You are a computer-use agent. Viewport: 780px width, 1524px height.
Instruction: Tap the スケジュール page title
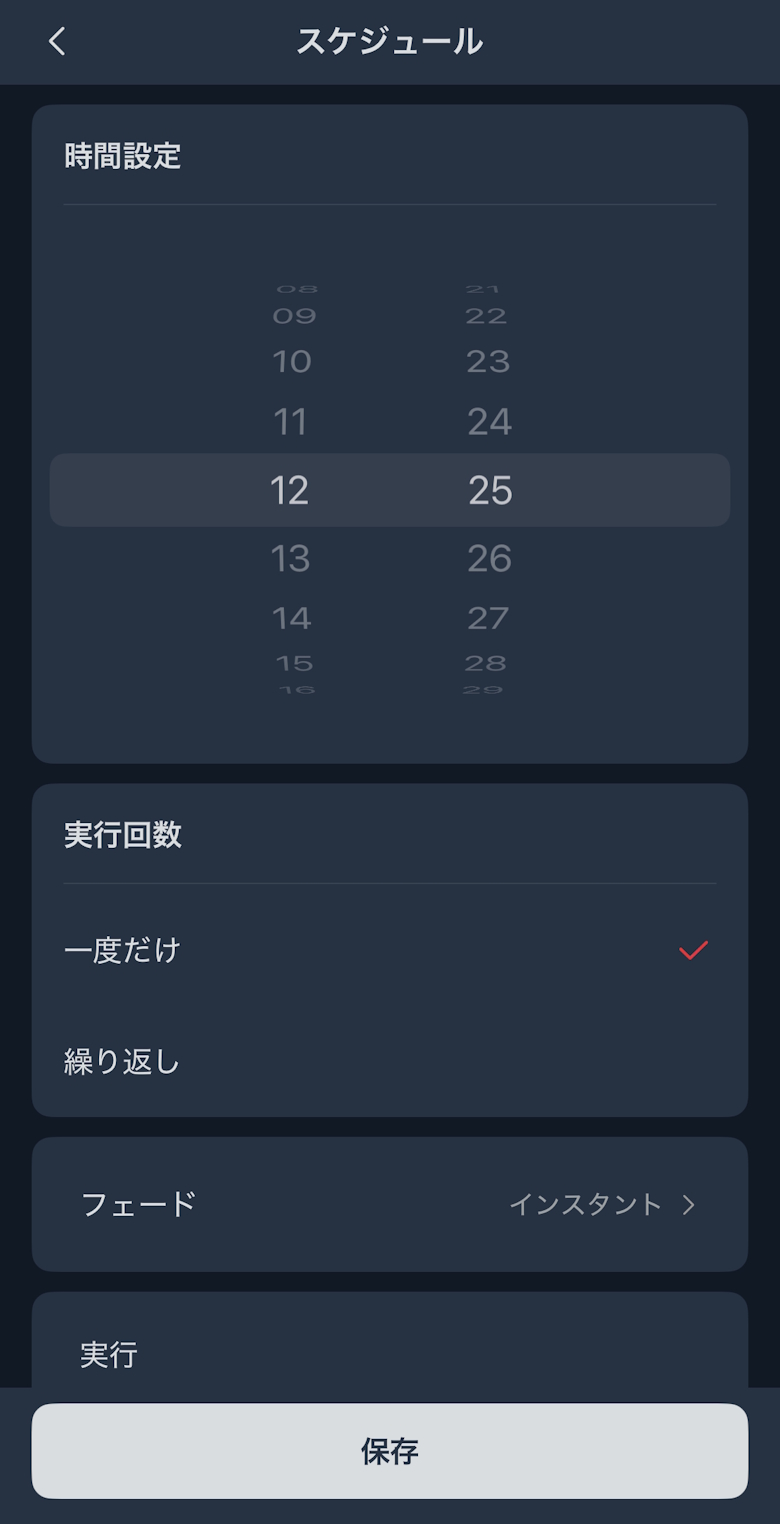390,42
